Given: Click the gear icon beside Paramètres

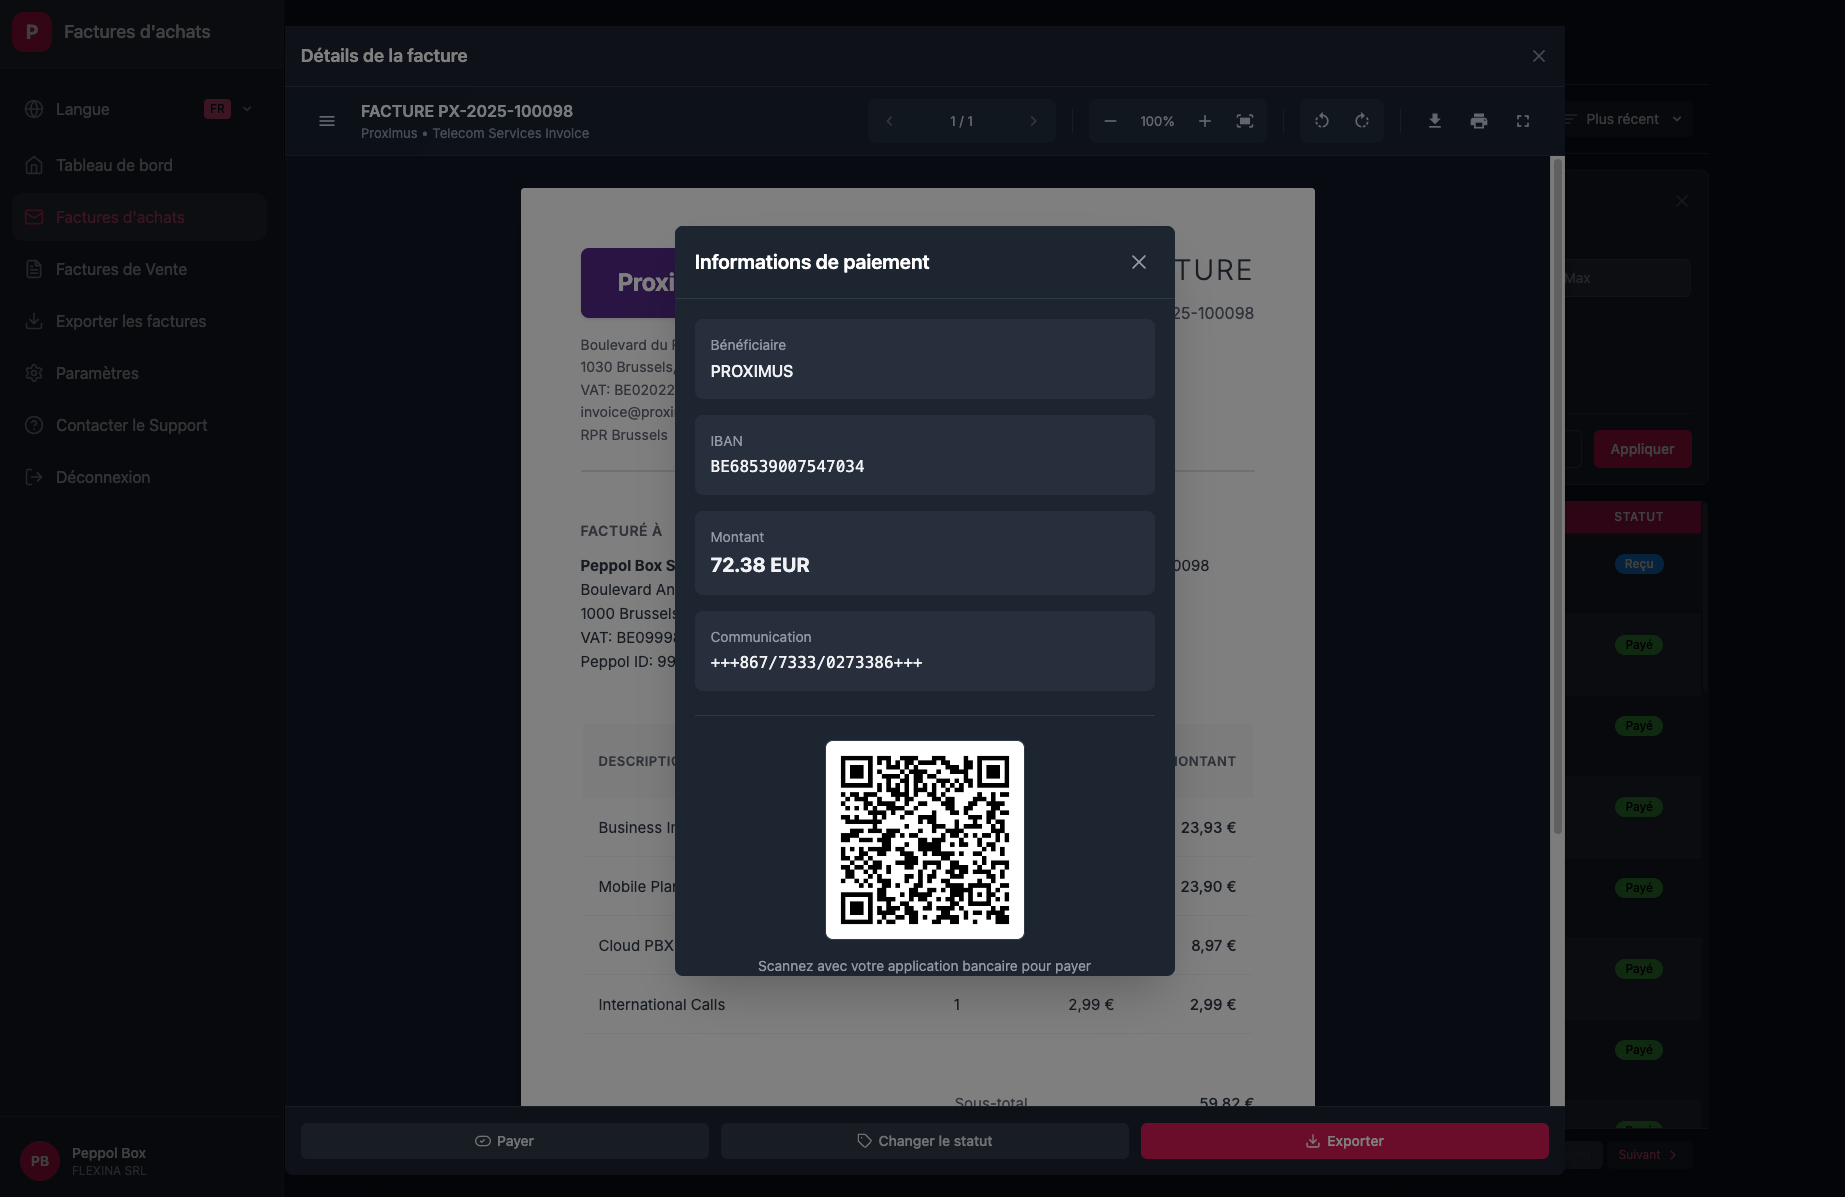Looking at the screenshot, I should coord(34,373).
